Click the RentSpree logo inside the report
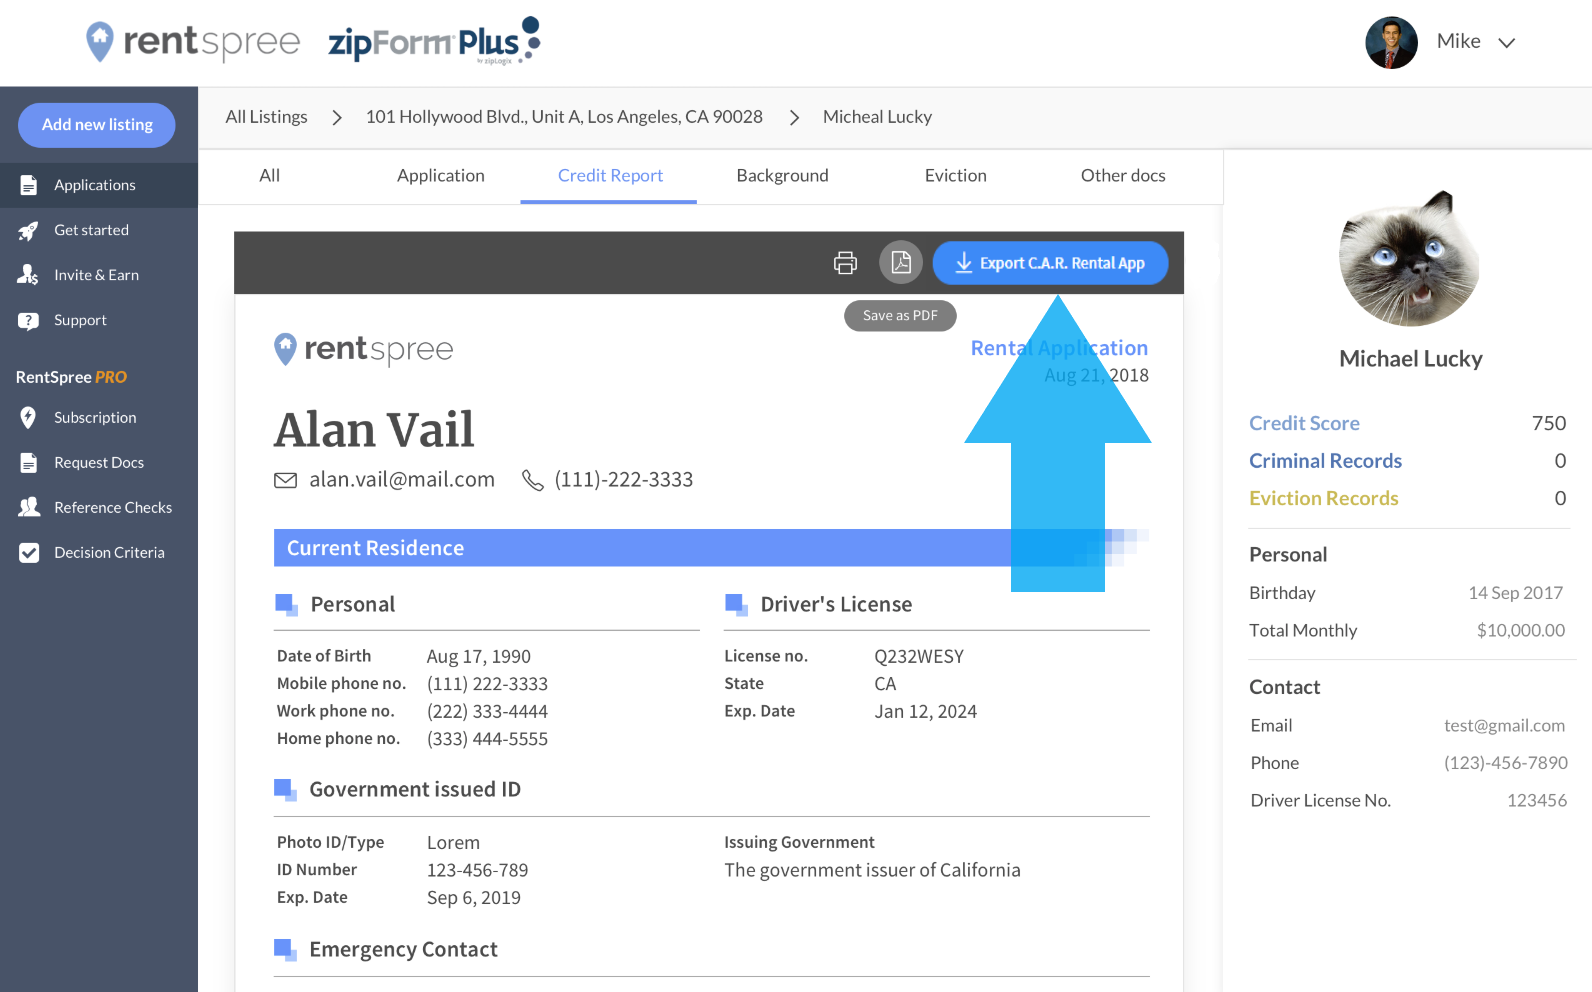This screenshot has width=1592, height=992. coord(363,349)
